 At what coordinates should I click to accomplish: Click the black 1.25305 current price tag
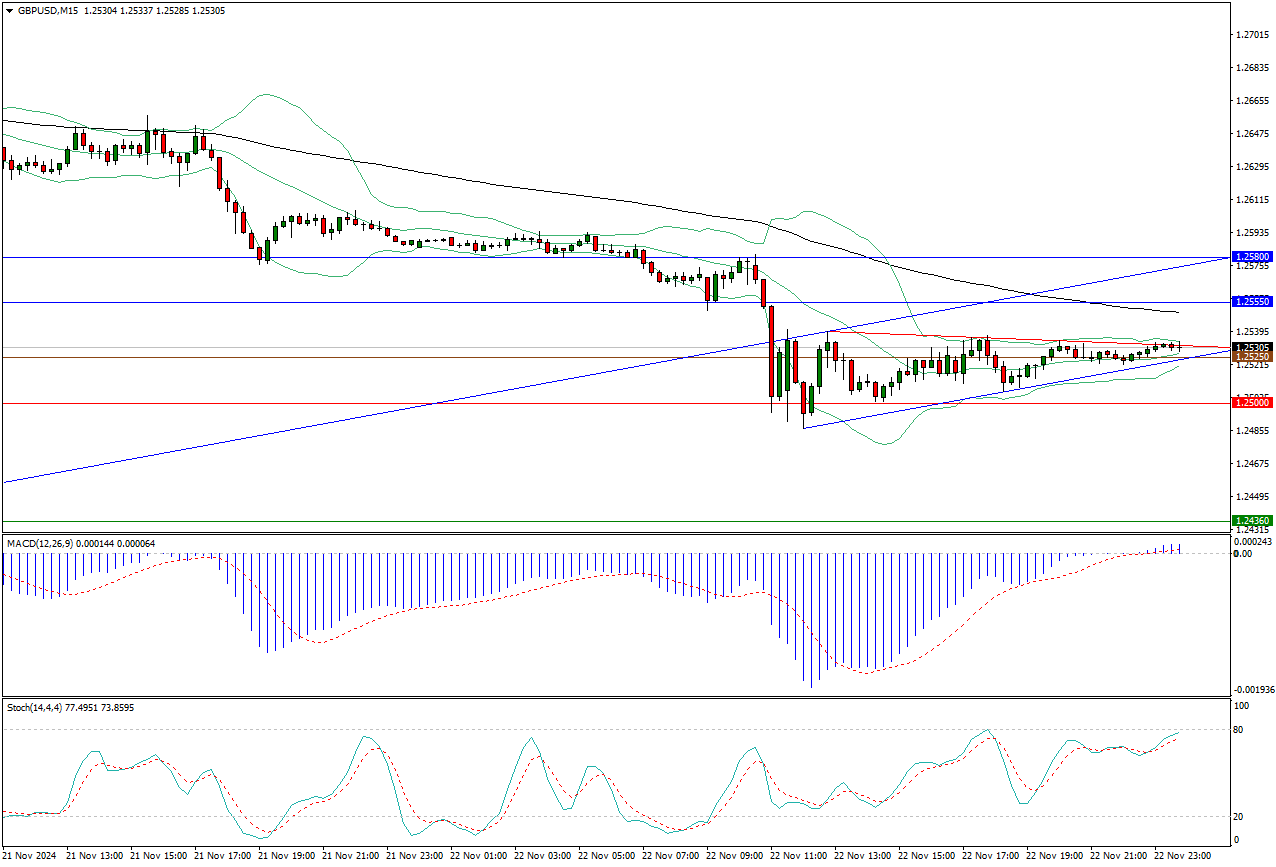tap(1252, 347)
